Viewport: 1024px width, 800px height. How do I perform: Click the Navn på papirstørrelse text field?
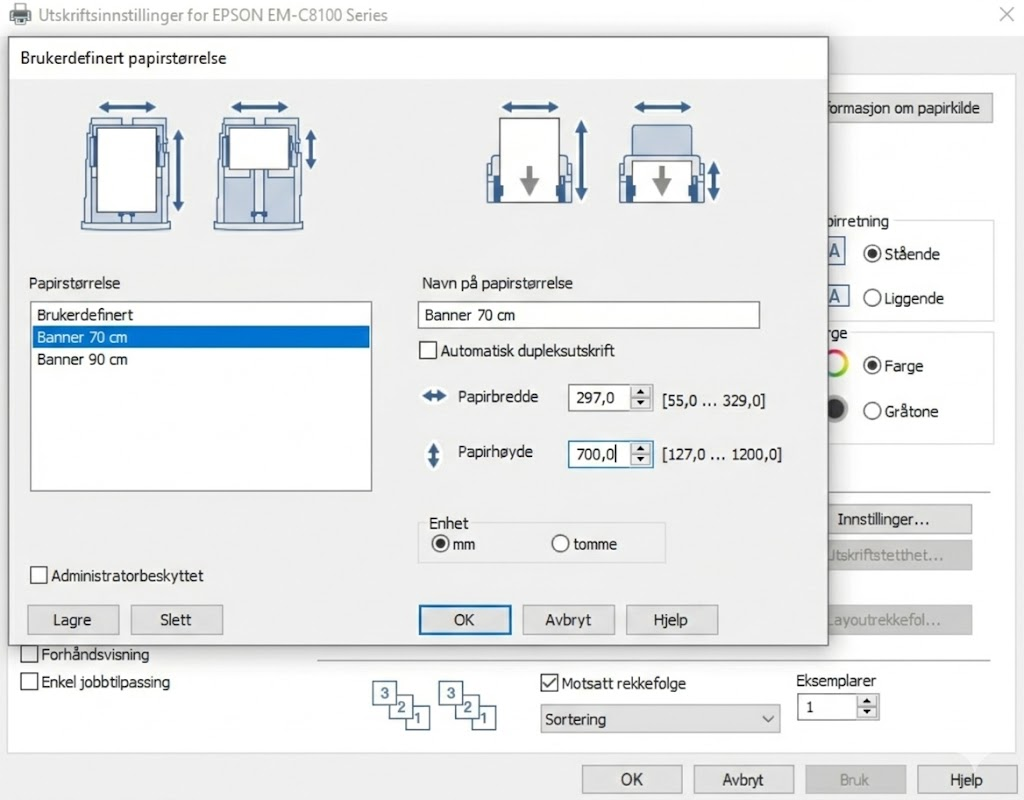(x=588, y=315)
